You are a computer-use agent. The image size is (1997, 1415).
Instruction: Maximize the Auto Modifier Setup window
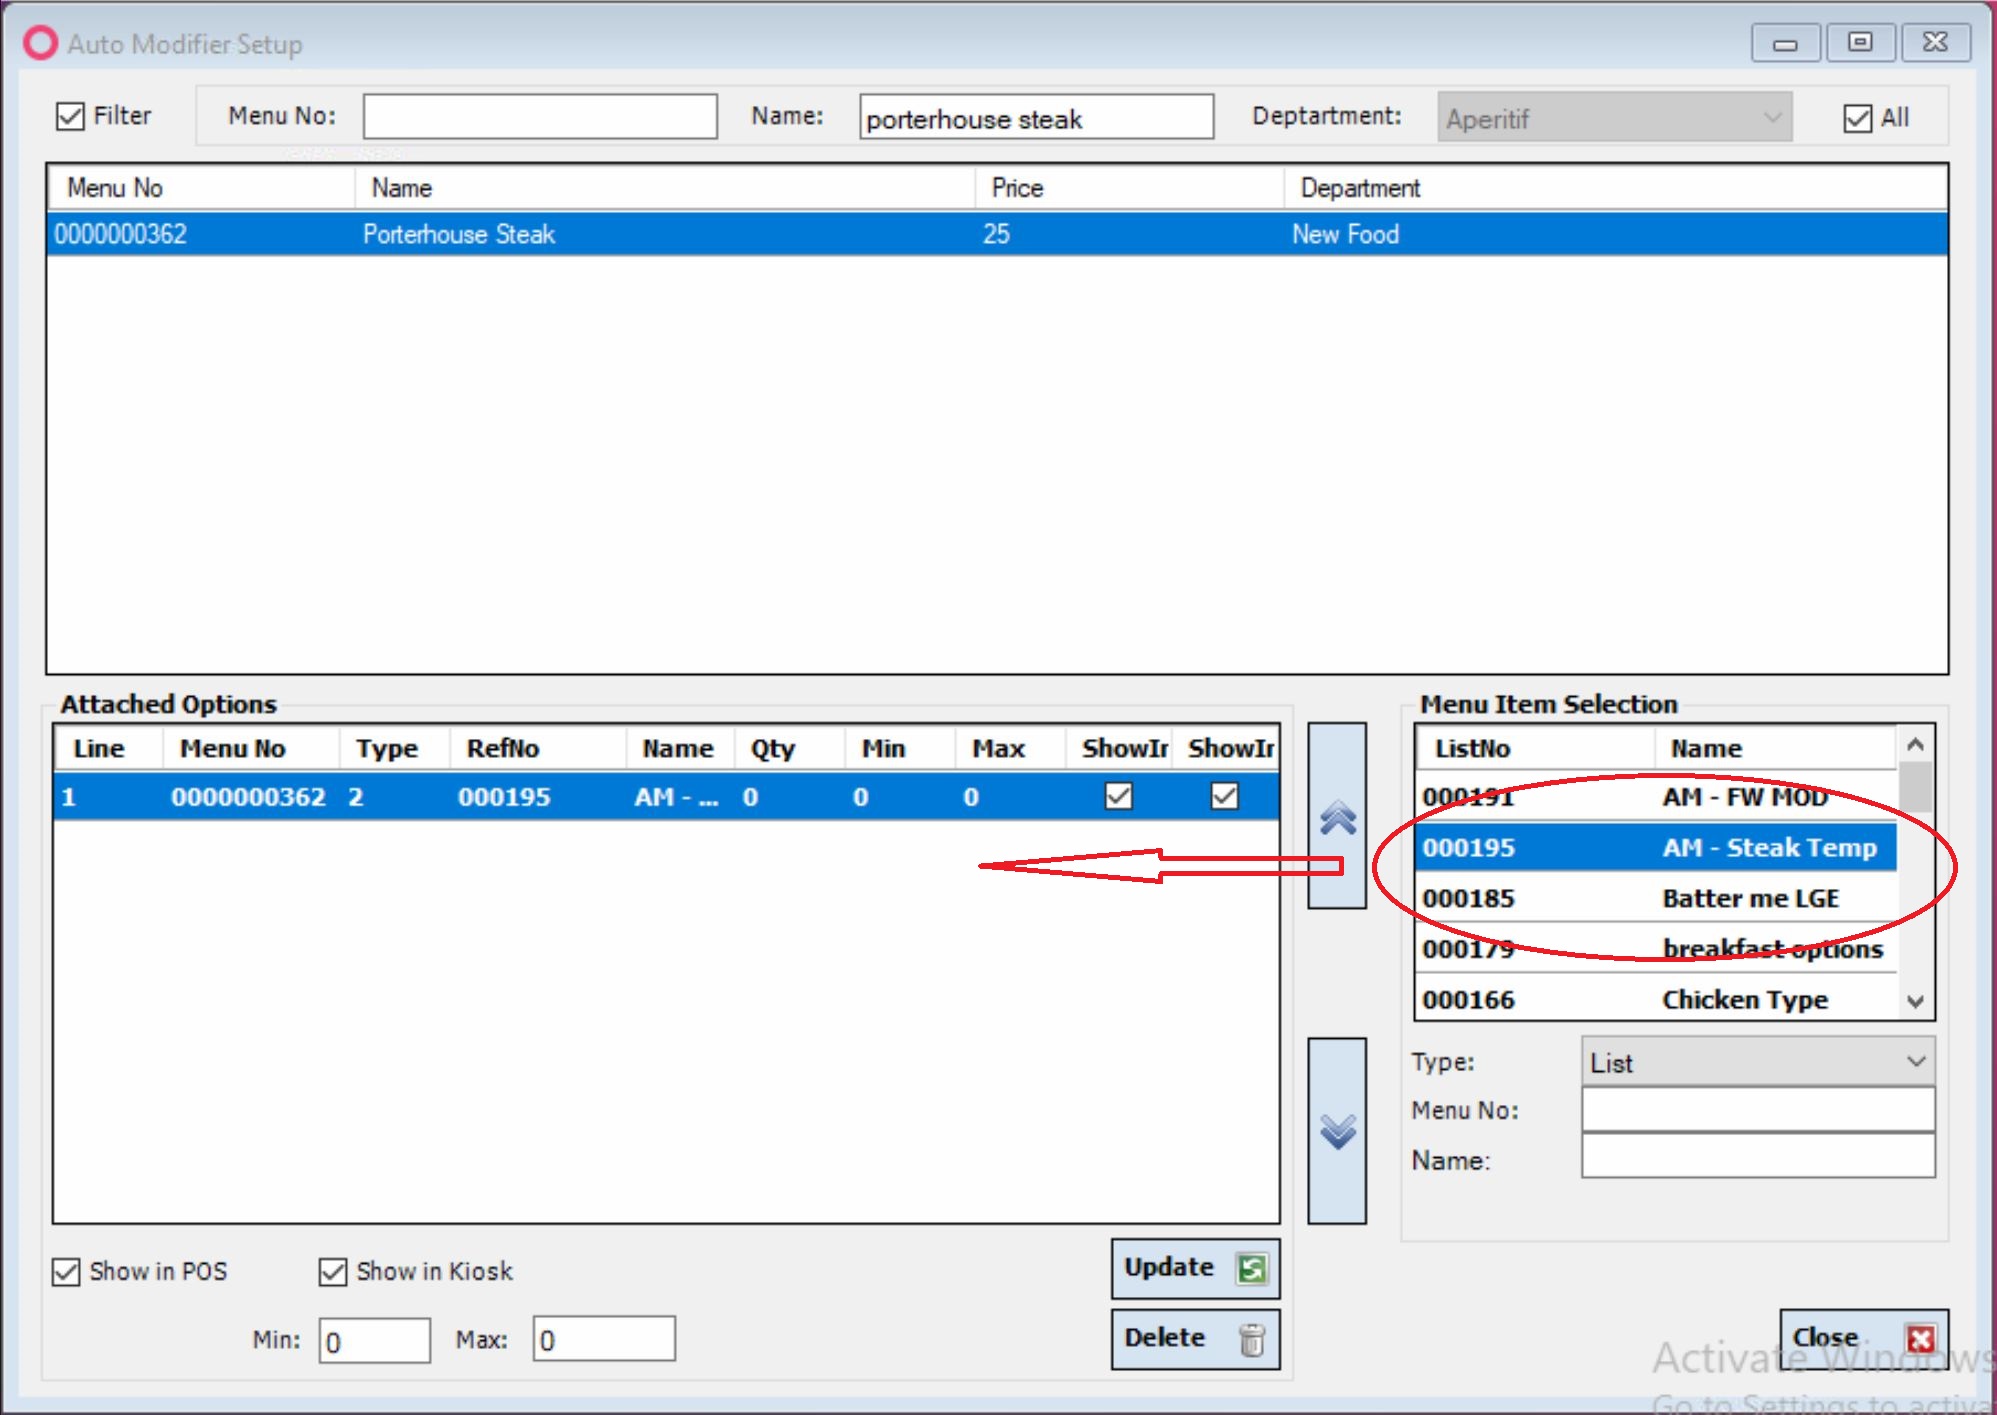click(x=1860, y=43)
